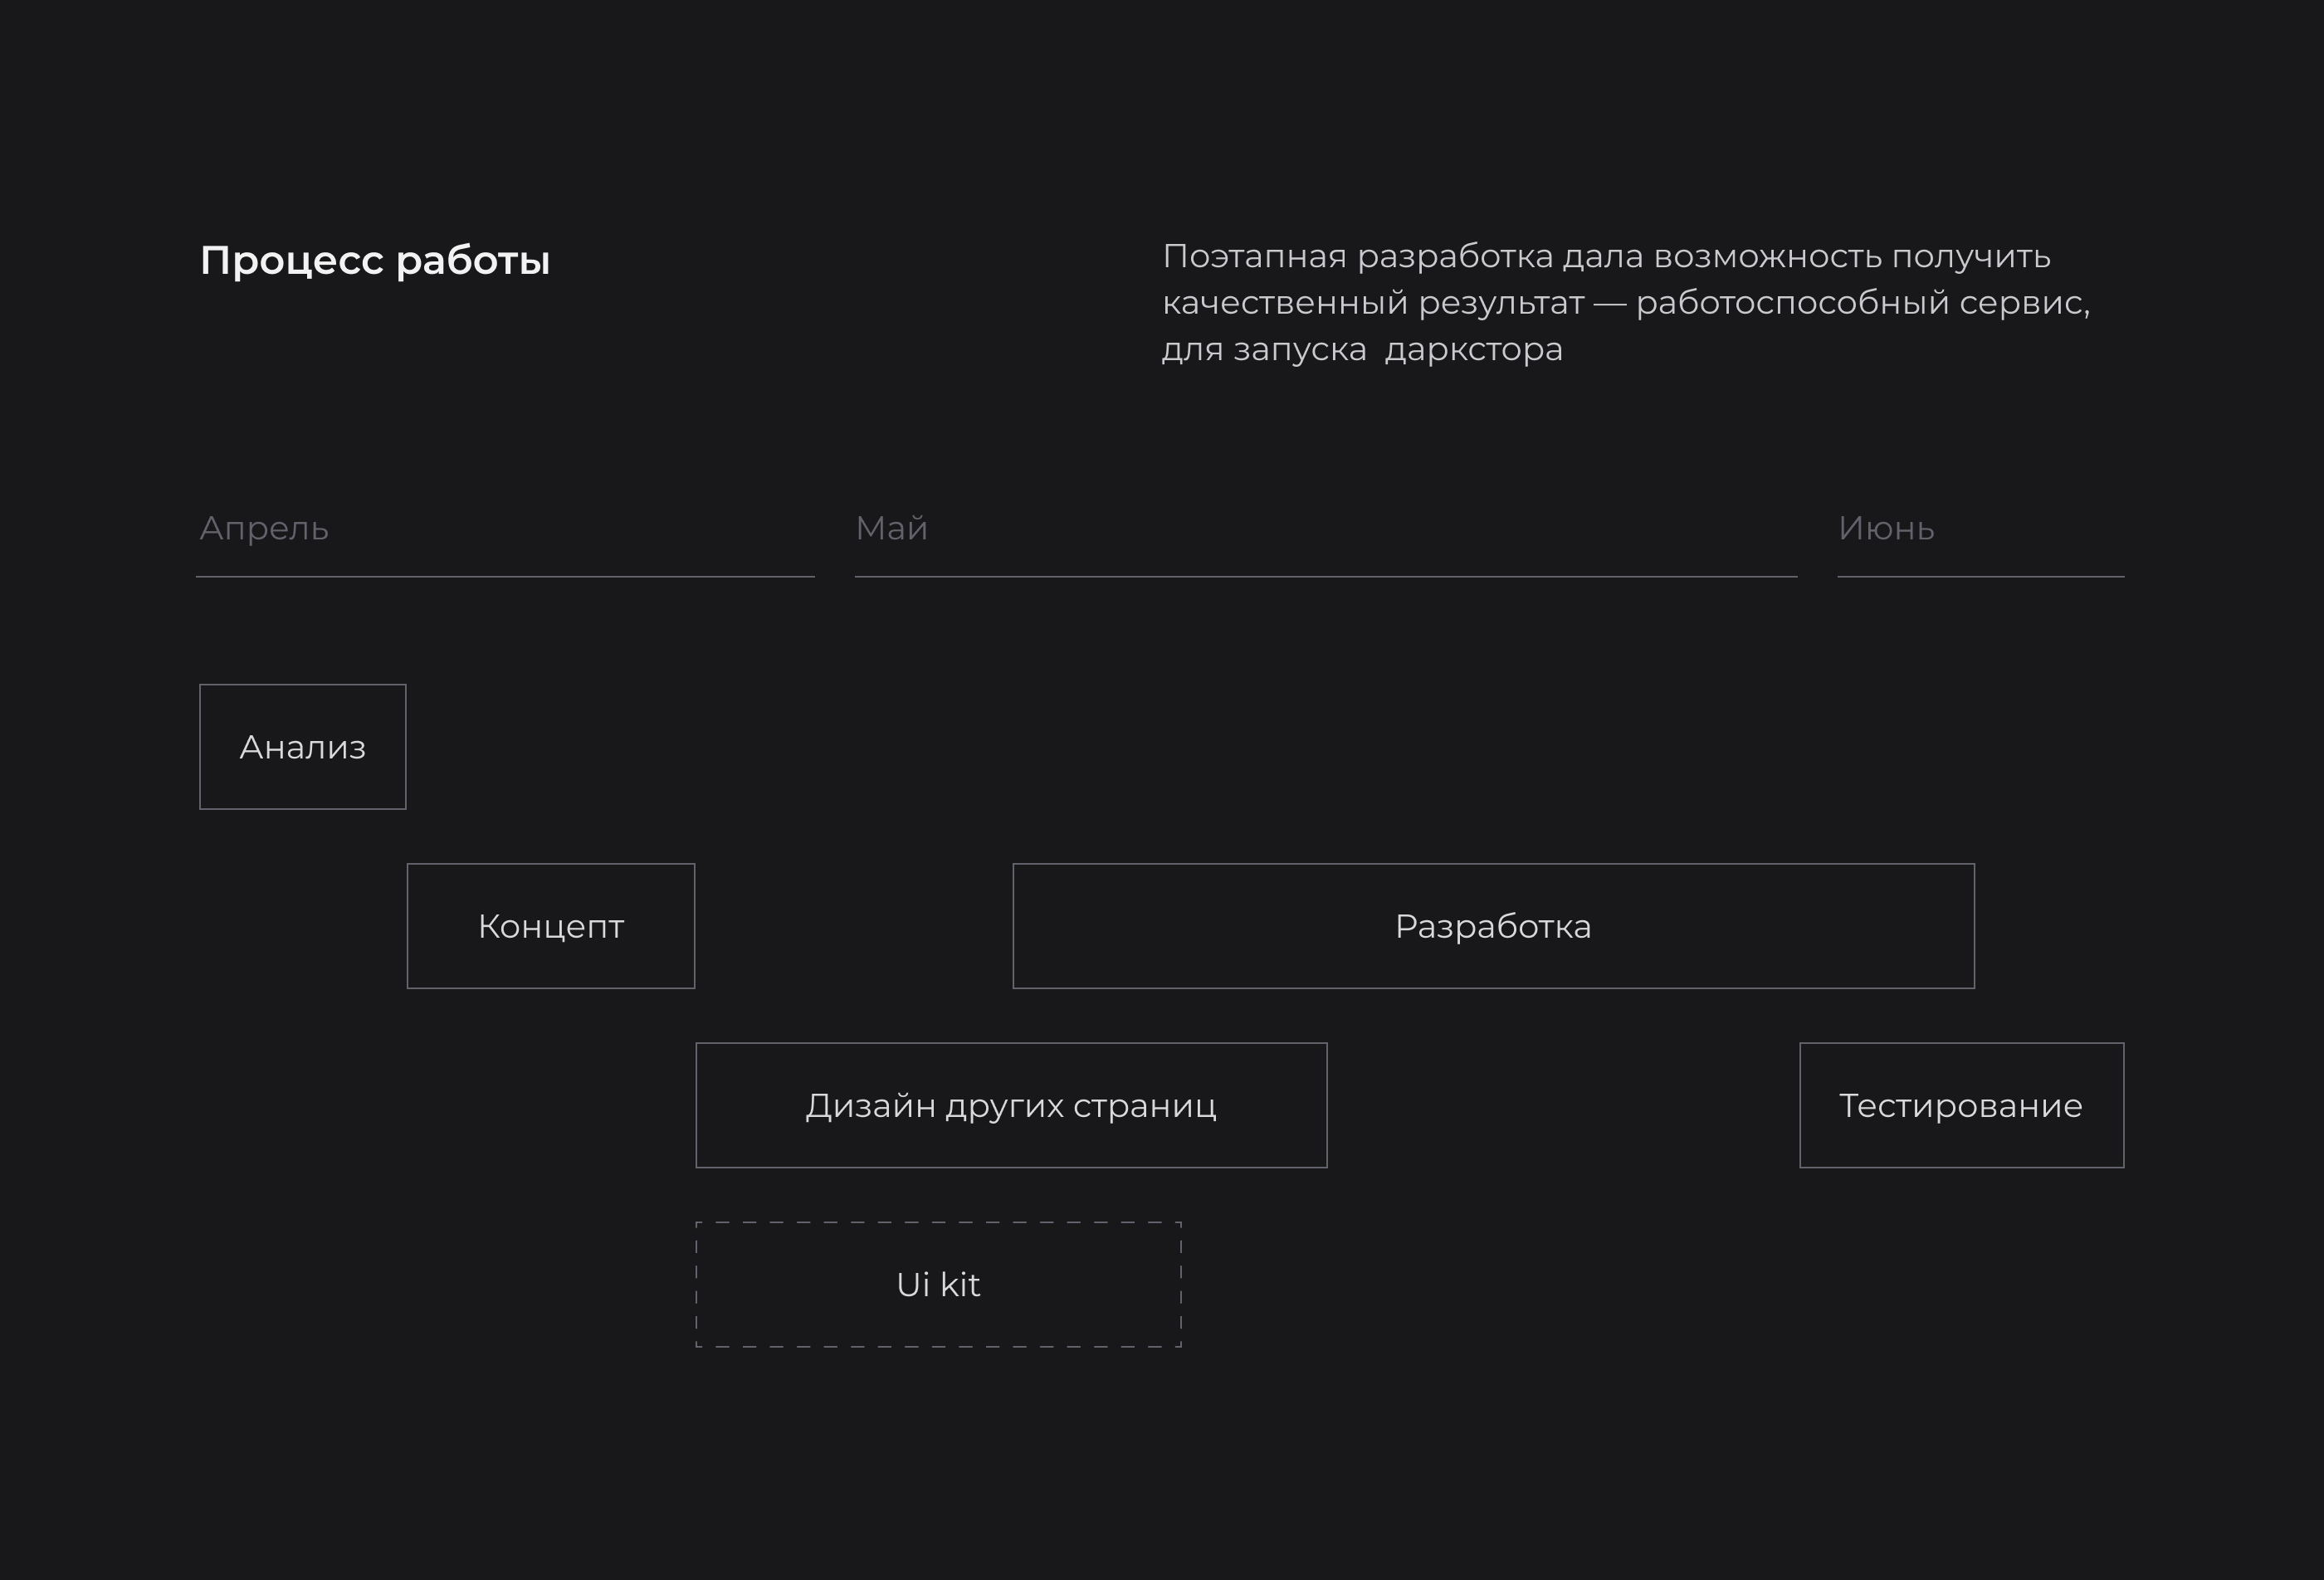Select the dashed Ui kit box

(938, 1284)
